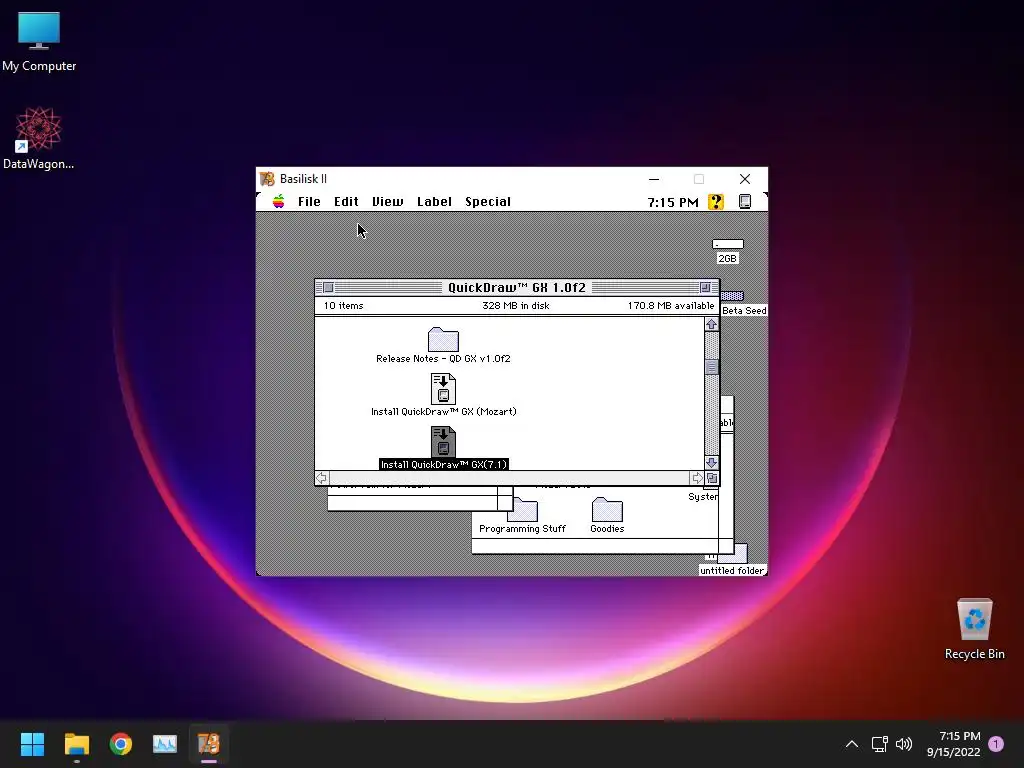Open the Special menu
This screenshot has width=1024, height=768.
488,202
